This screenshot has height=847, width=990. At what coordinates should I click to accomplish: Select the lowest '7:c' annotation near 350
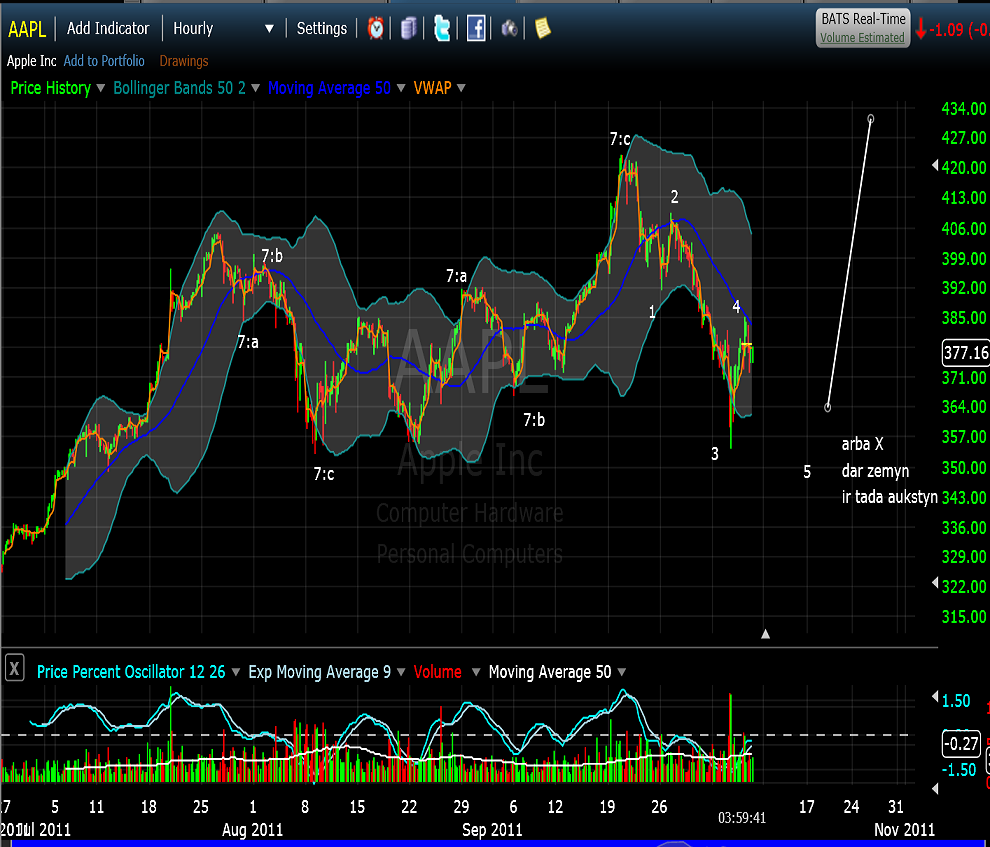coord(324,474)
